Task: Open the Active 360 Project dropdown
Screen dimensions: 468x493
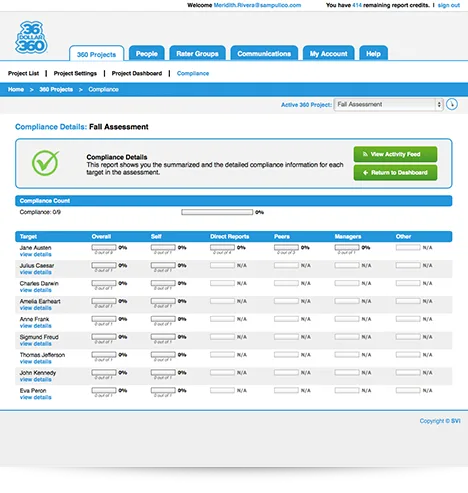Action: click(x=388, y=104)
